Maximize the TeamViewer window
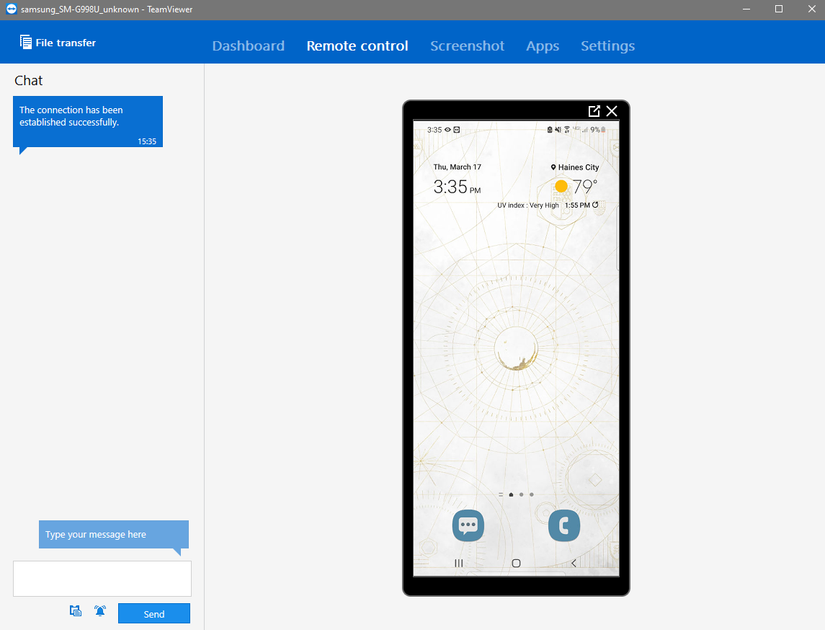This screenshot has width=825, height=630. tap(779, 9)
